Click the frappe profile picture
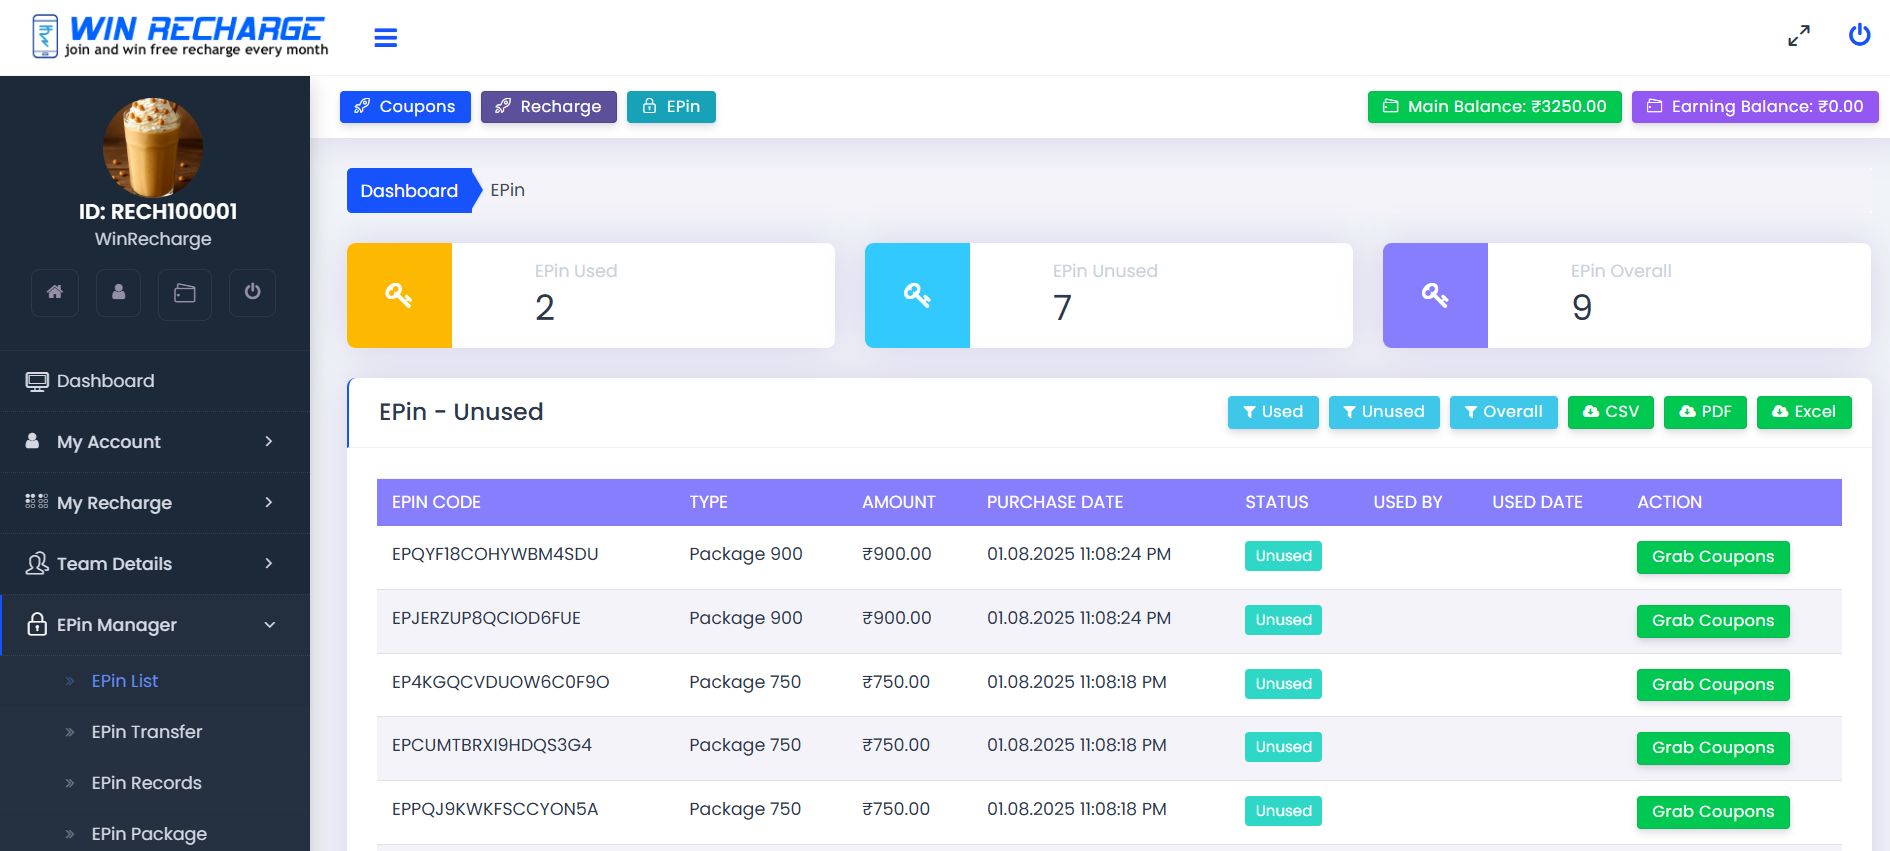Viewport: 1890px width, 851px height. pyautogui.click(x=153, y=147)
